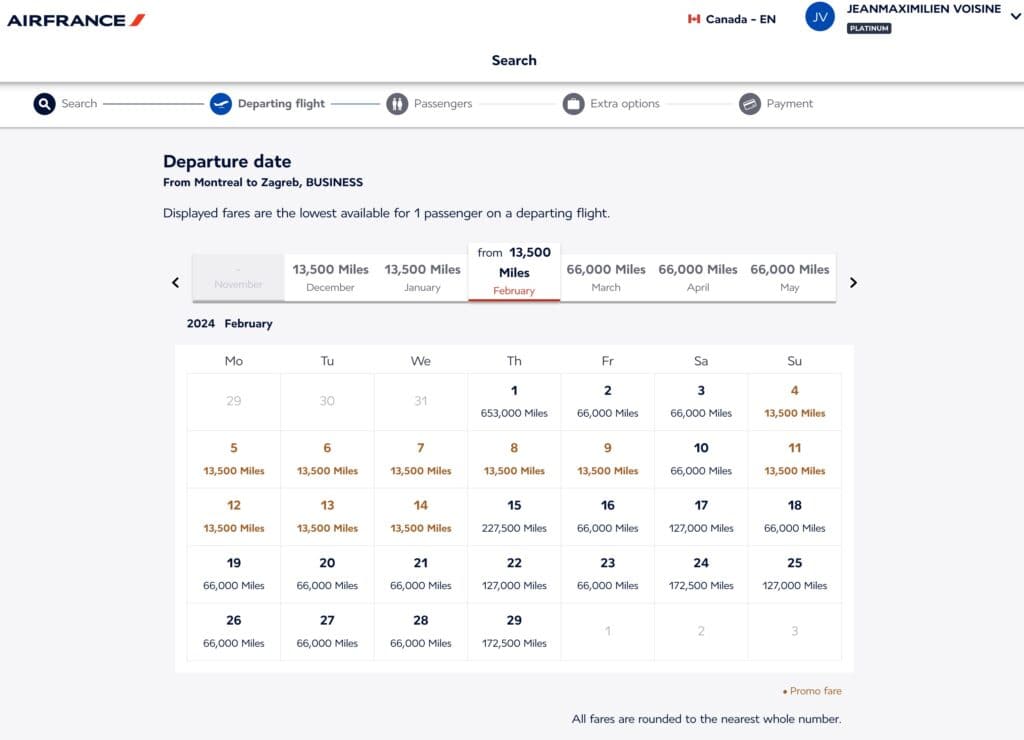The image size is (1024, 740).
Task: Switch to the January fares tab
Action: 422,277
